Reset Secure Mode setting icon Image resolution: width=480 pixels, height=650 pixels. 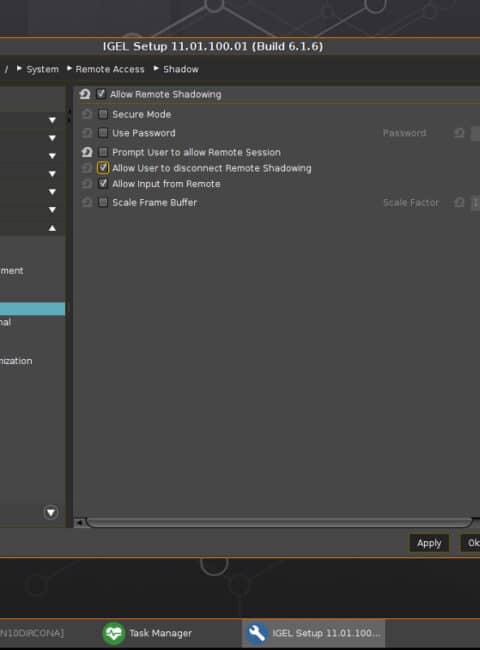pos(87,114)
